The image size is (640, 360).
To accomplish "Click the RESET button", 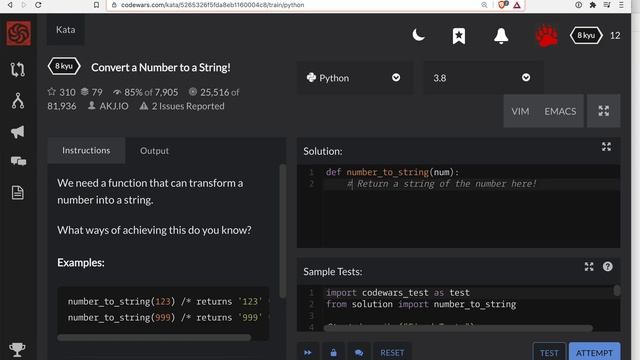I will (x=392, y=352).
